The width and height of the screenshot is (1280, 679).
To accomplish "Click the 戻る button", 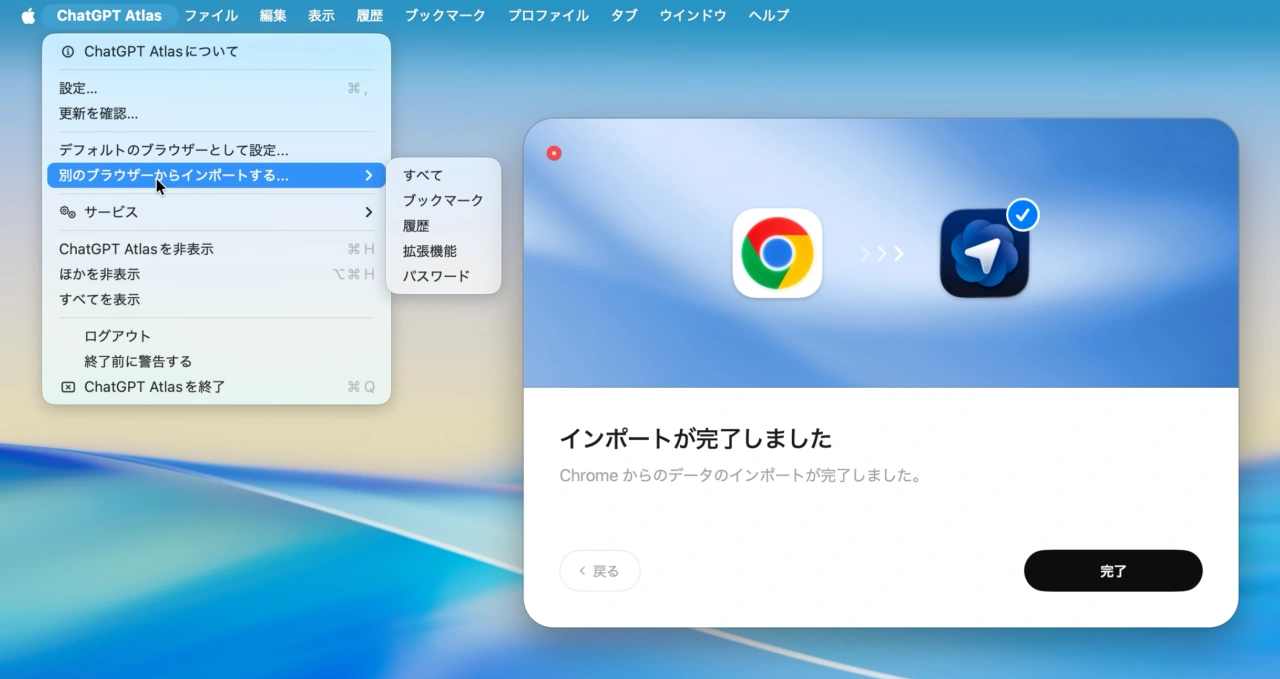I will (x=599, y=570).
